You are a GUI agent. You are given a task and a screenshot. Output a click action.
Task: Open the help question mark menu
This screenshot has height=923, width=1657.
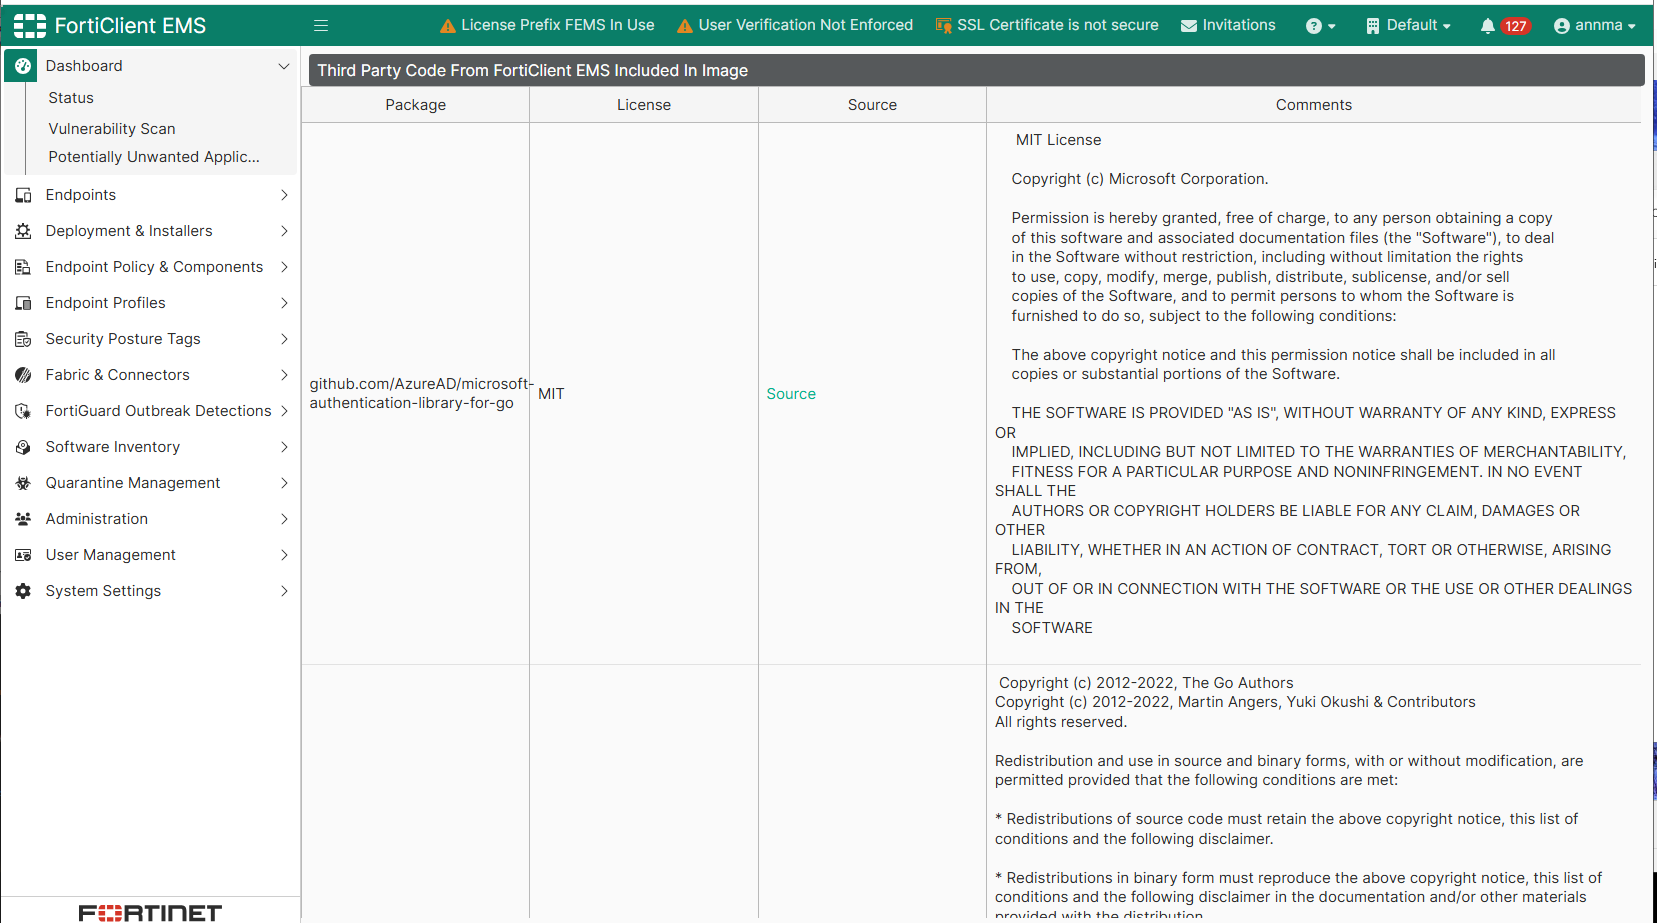point(1321,26)
